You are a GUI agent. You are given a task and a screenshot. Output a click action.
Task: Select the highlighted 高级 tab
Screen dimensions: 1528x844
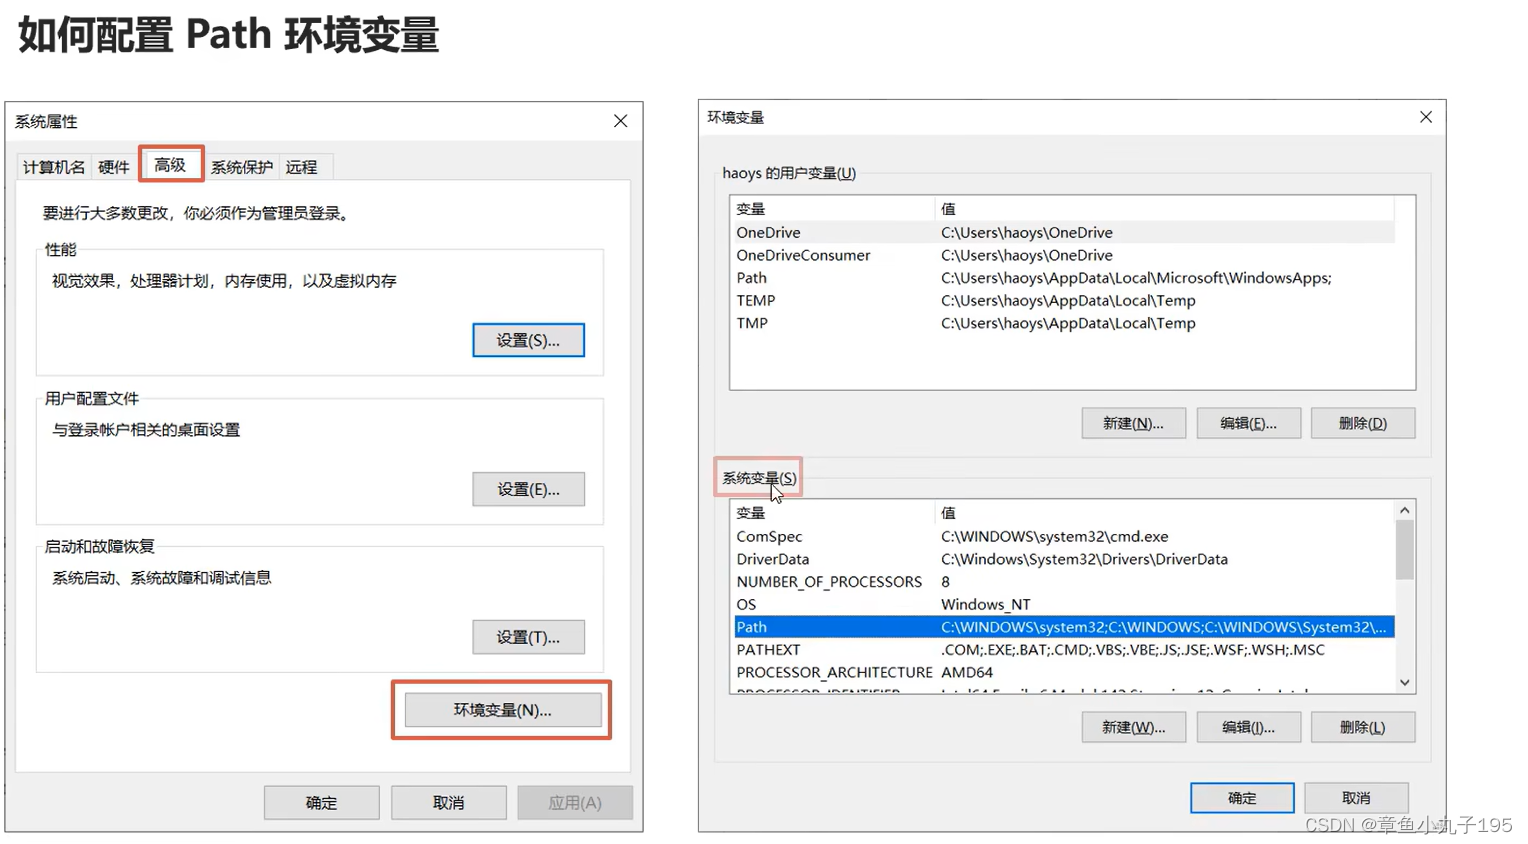pyautogui.click(x=170, y=165)
